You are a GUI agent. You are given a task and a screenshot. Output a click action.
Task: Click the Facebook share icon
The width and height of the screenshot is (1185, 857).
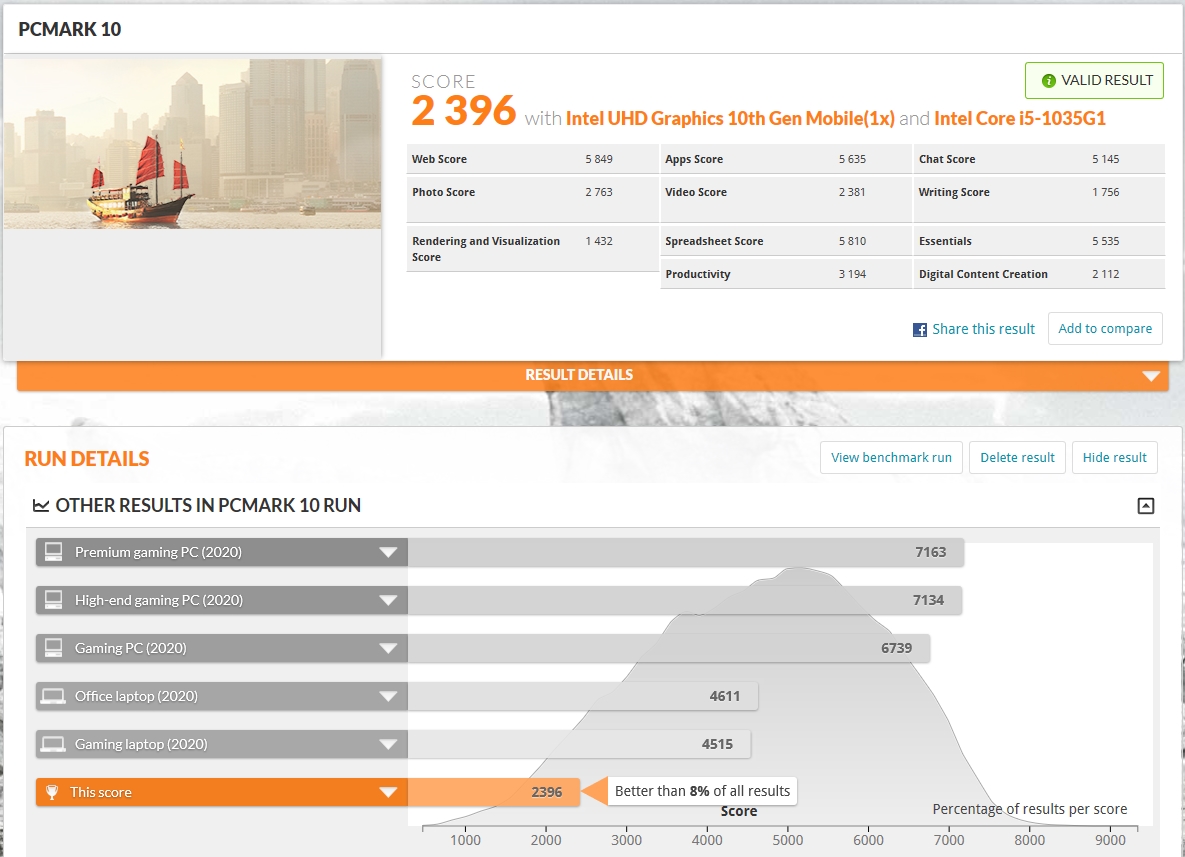click(920, 329)
